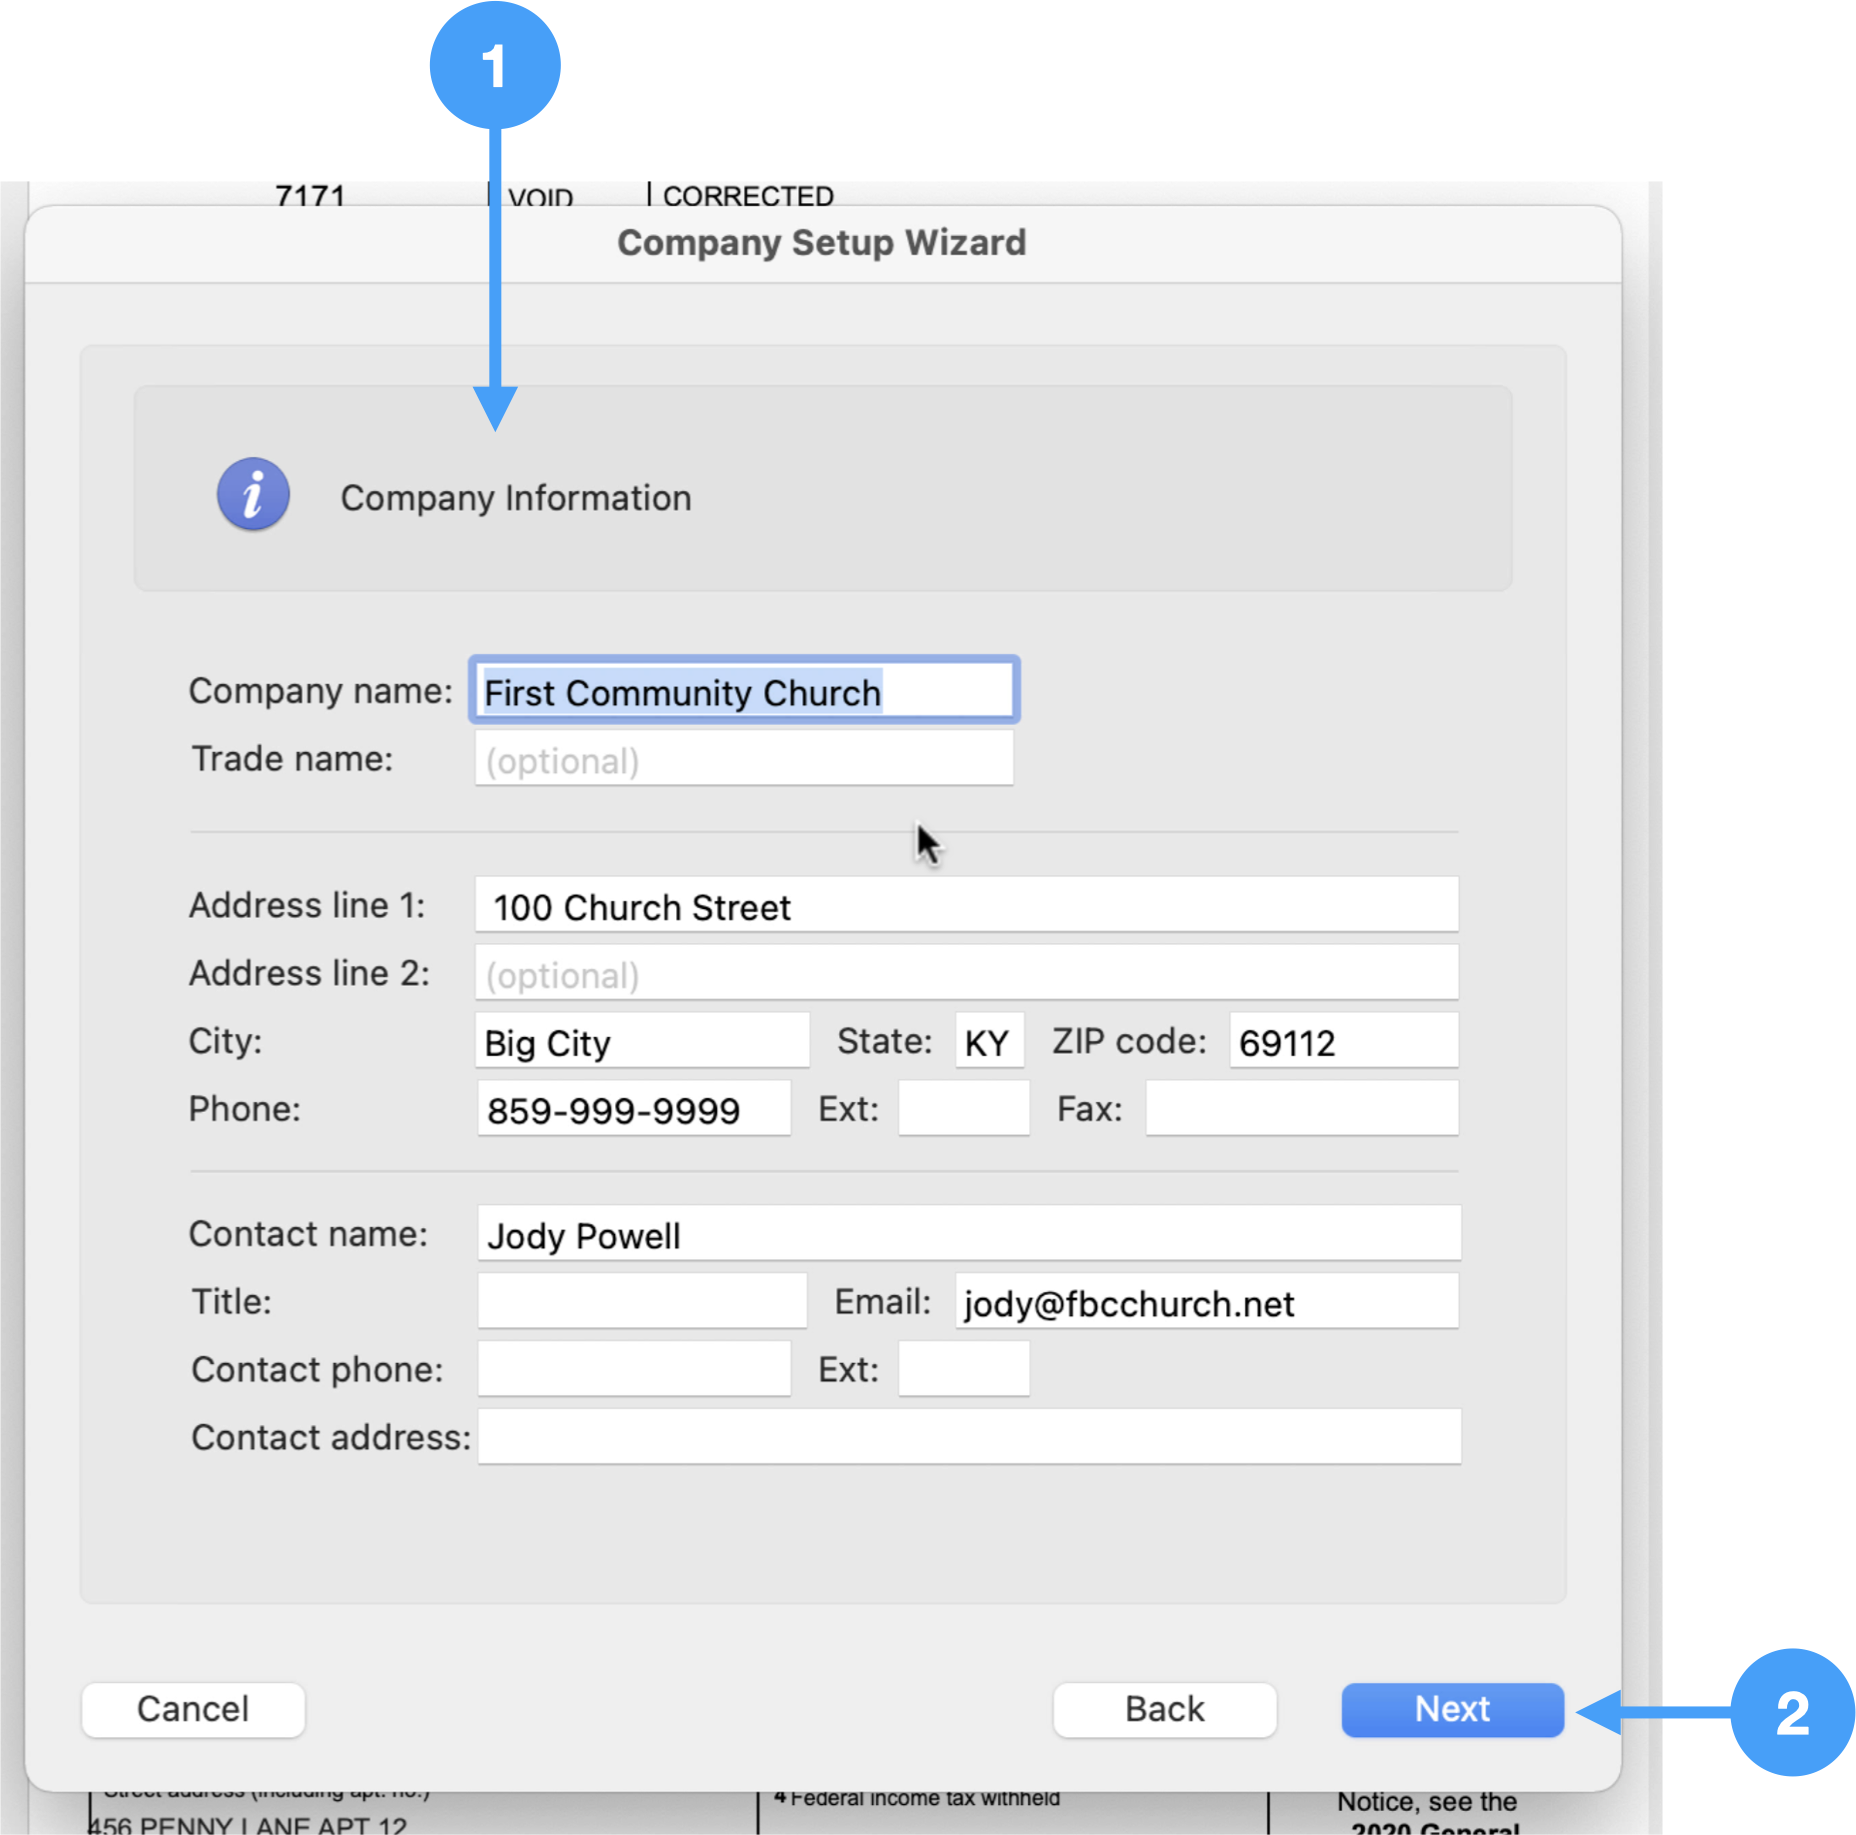Click the optional Address line 2 field
Image resolution: width=1856 pixels, height=1835 pixels.
tap(965, 974)
